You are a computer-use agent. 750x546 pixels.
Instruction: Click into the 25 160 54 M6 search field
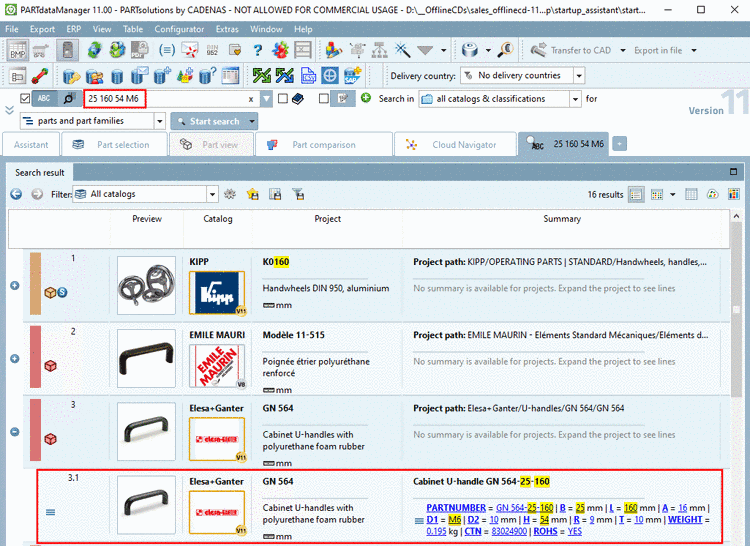[x=172, y=99]
